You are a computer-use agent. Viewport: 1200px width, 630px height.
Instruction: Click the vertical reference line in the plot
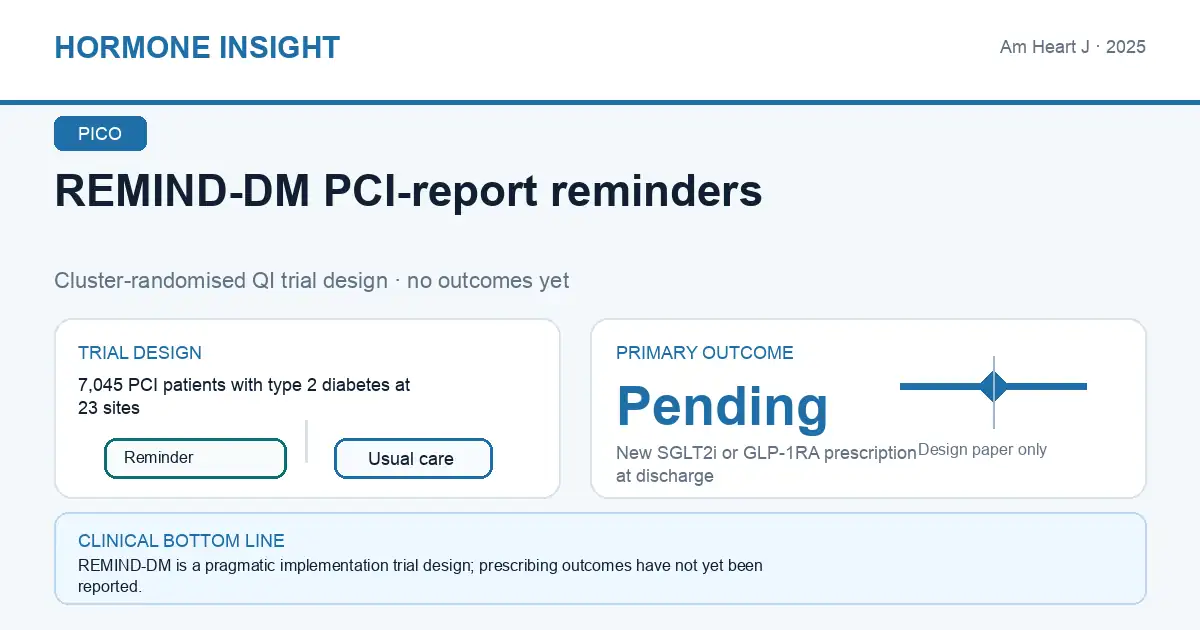(x=993, y=392)
